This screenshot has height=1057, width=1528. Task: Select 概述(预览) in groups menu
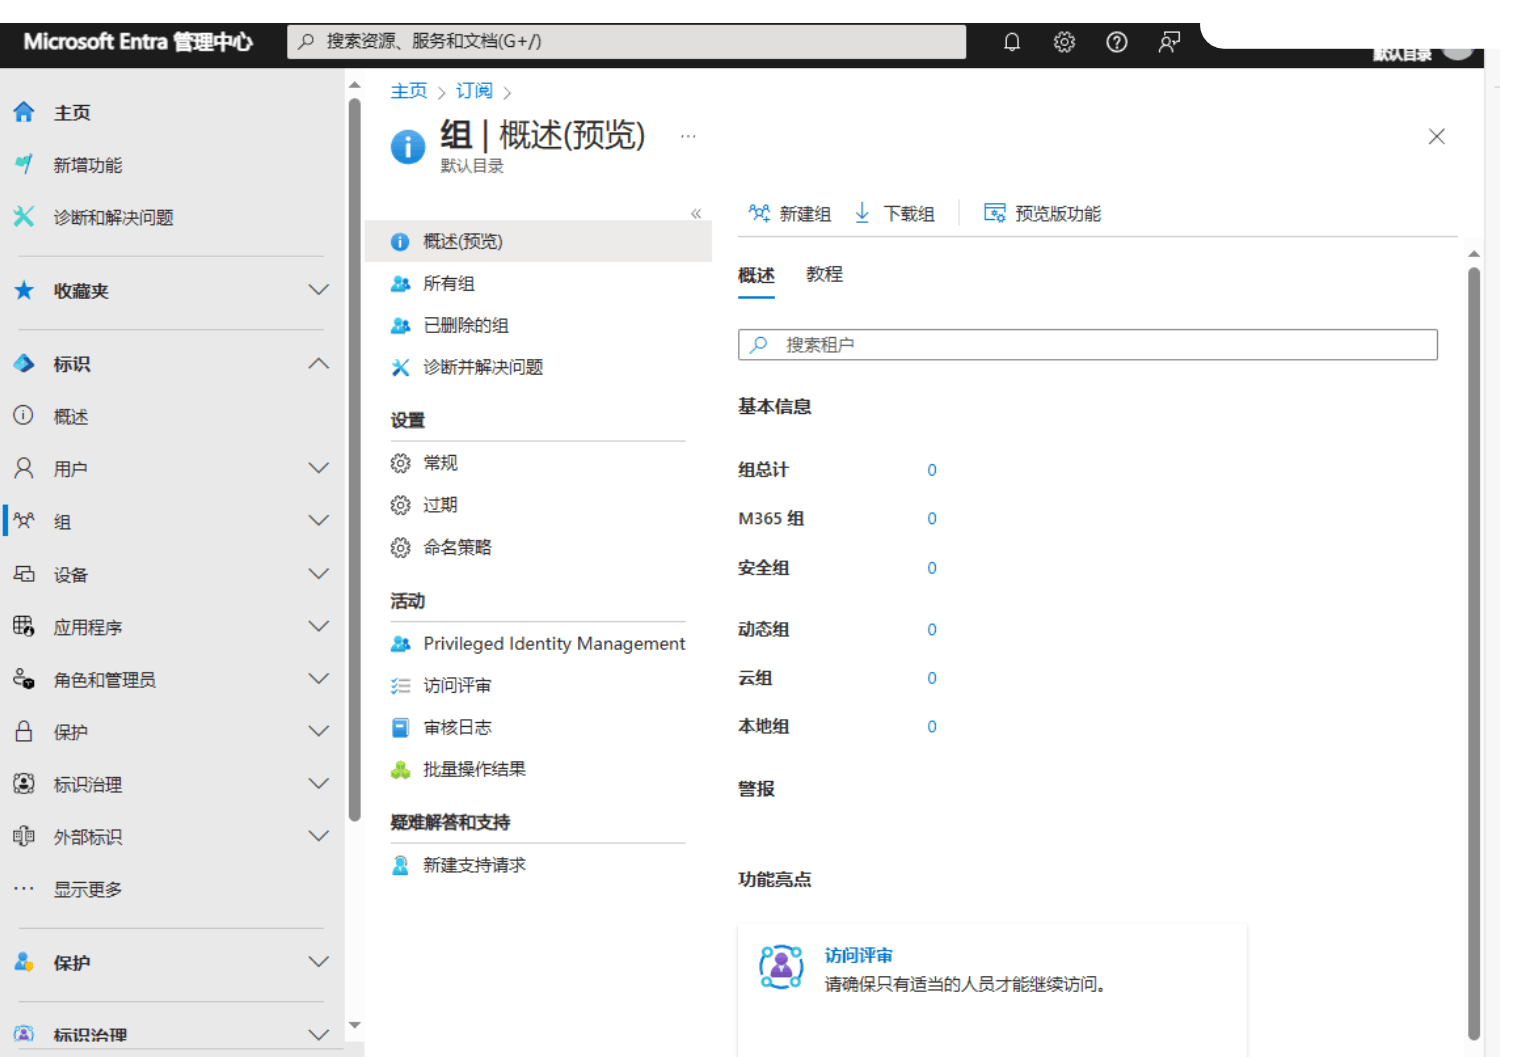[538, 242]
